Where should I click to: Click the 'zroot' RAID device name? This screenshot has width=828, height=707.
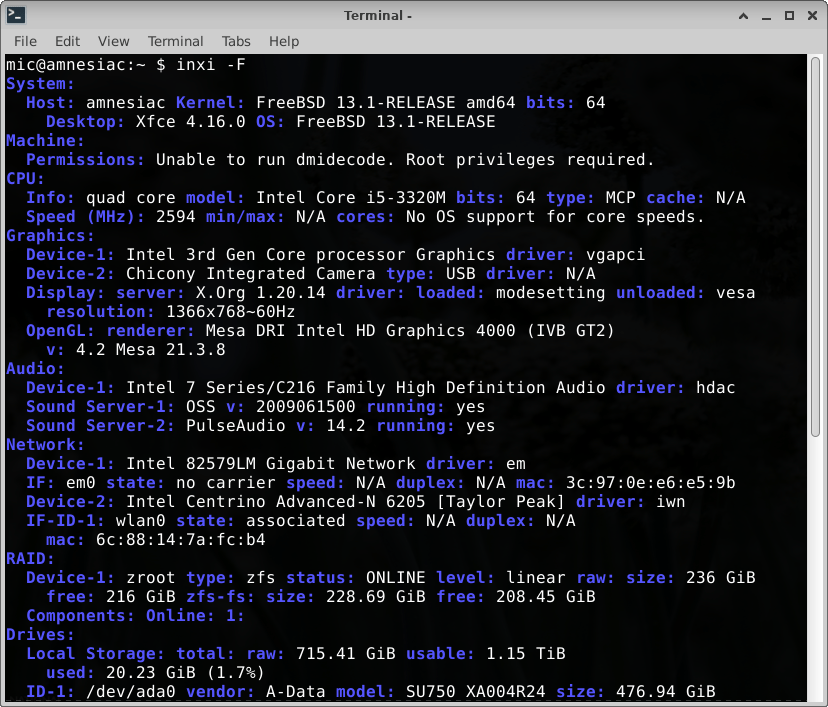(x=151, y=578)
